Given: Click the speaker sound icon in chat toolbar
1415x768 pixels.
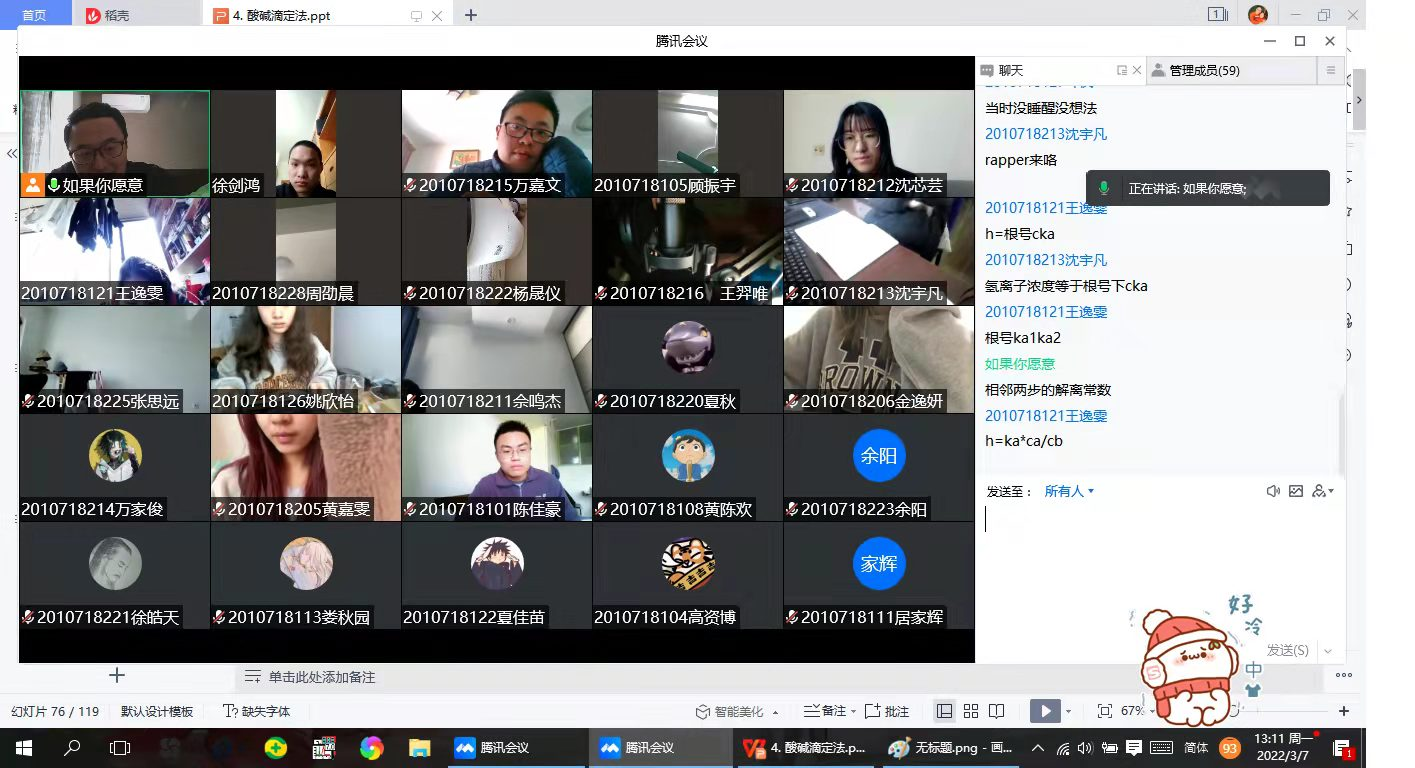Looking at the screenshot, I should click(1273, 491).
